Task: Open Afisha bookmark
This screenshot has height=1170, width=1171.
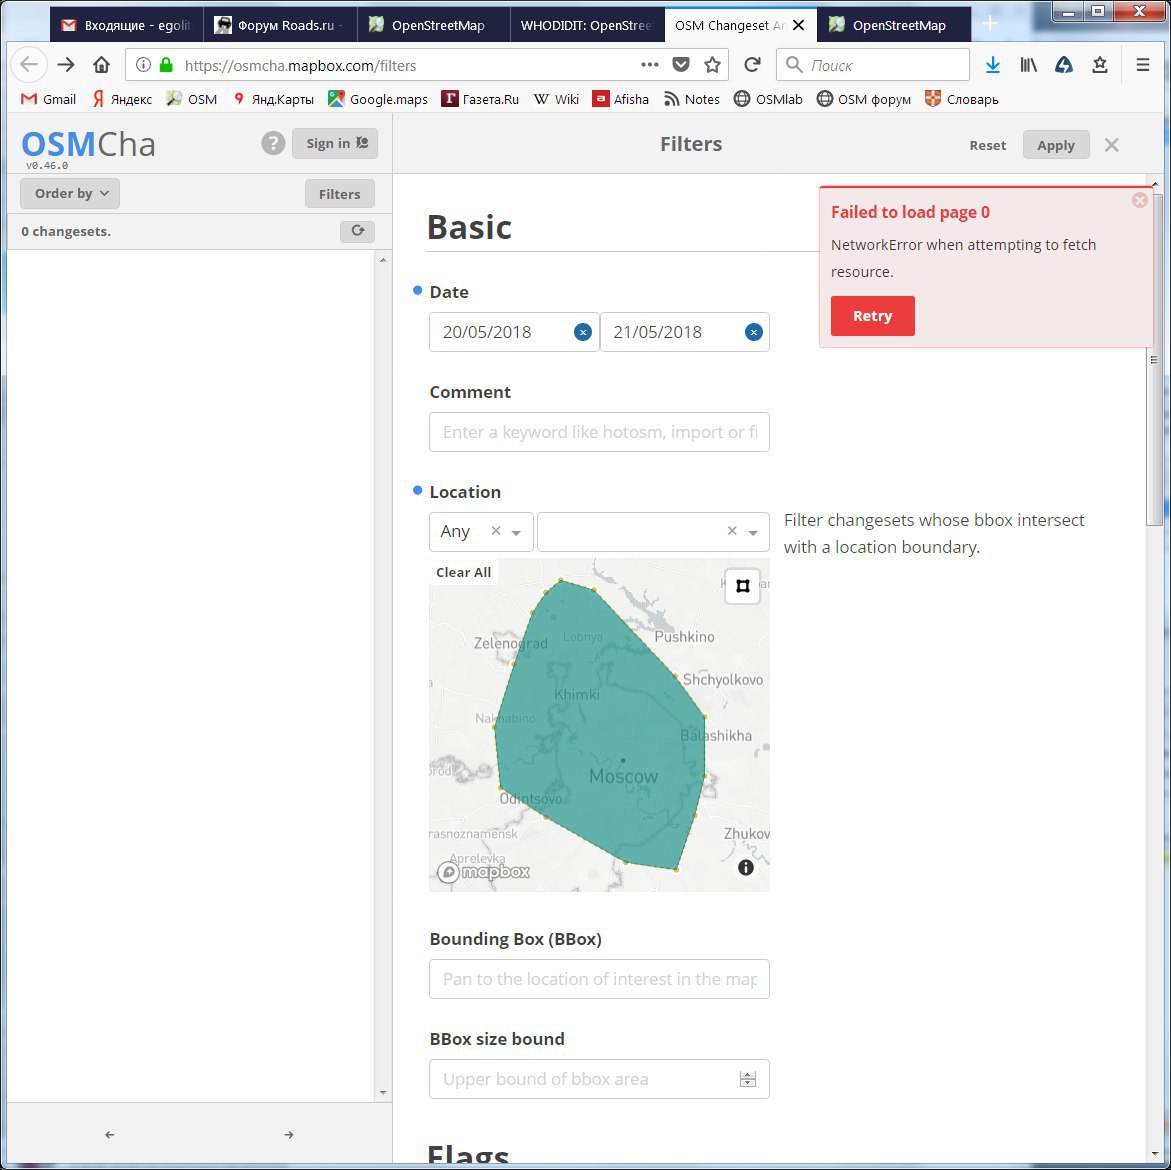Action: click(x=621, y=99)
